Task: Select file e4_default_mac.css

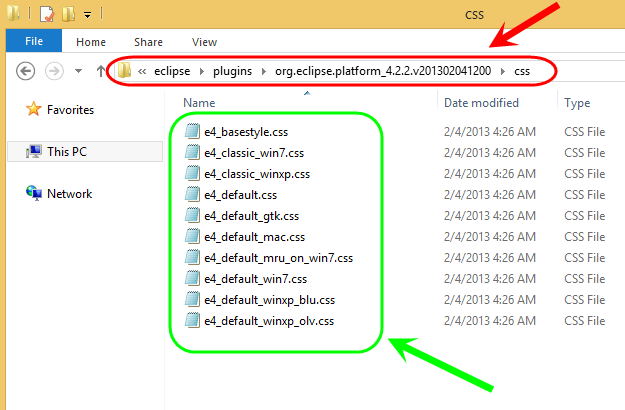Action: pyautogui.click(x=254, y=237)
